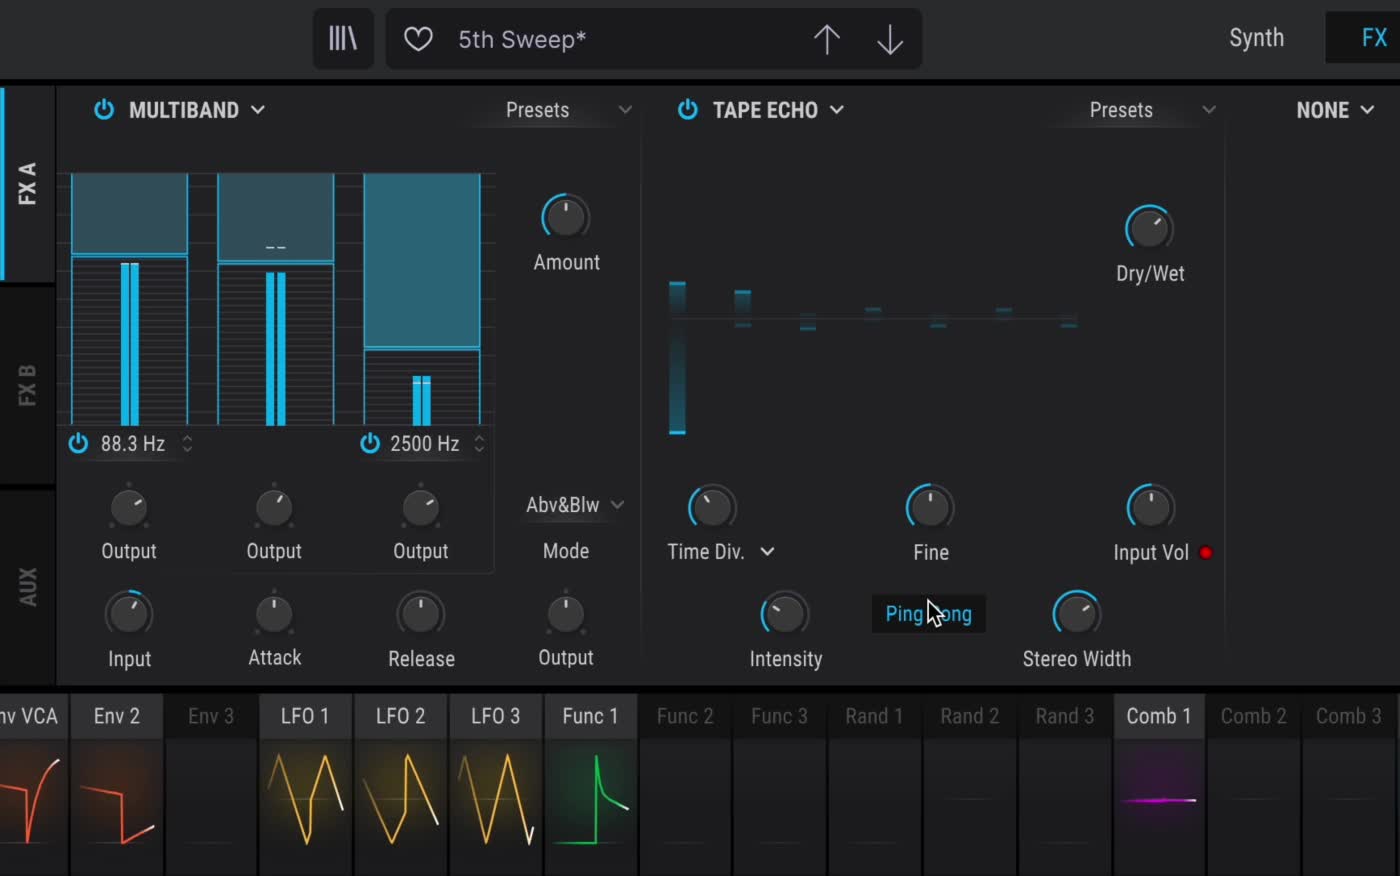Click the red Input Vol clip indicator
This screenshot has width=1400, height=876.
coord(1206,552)
